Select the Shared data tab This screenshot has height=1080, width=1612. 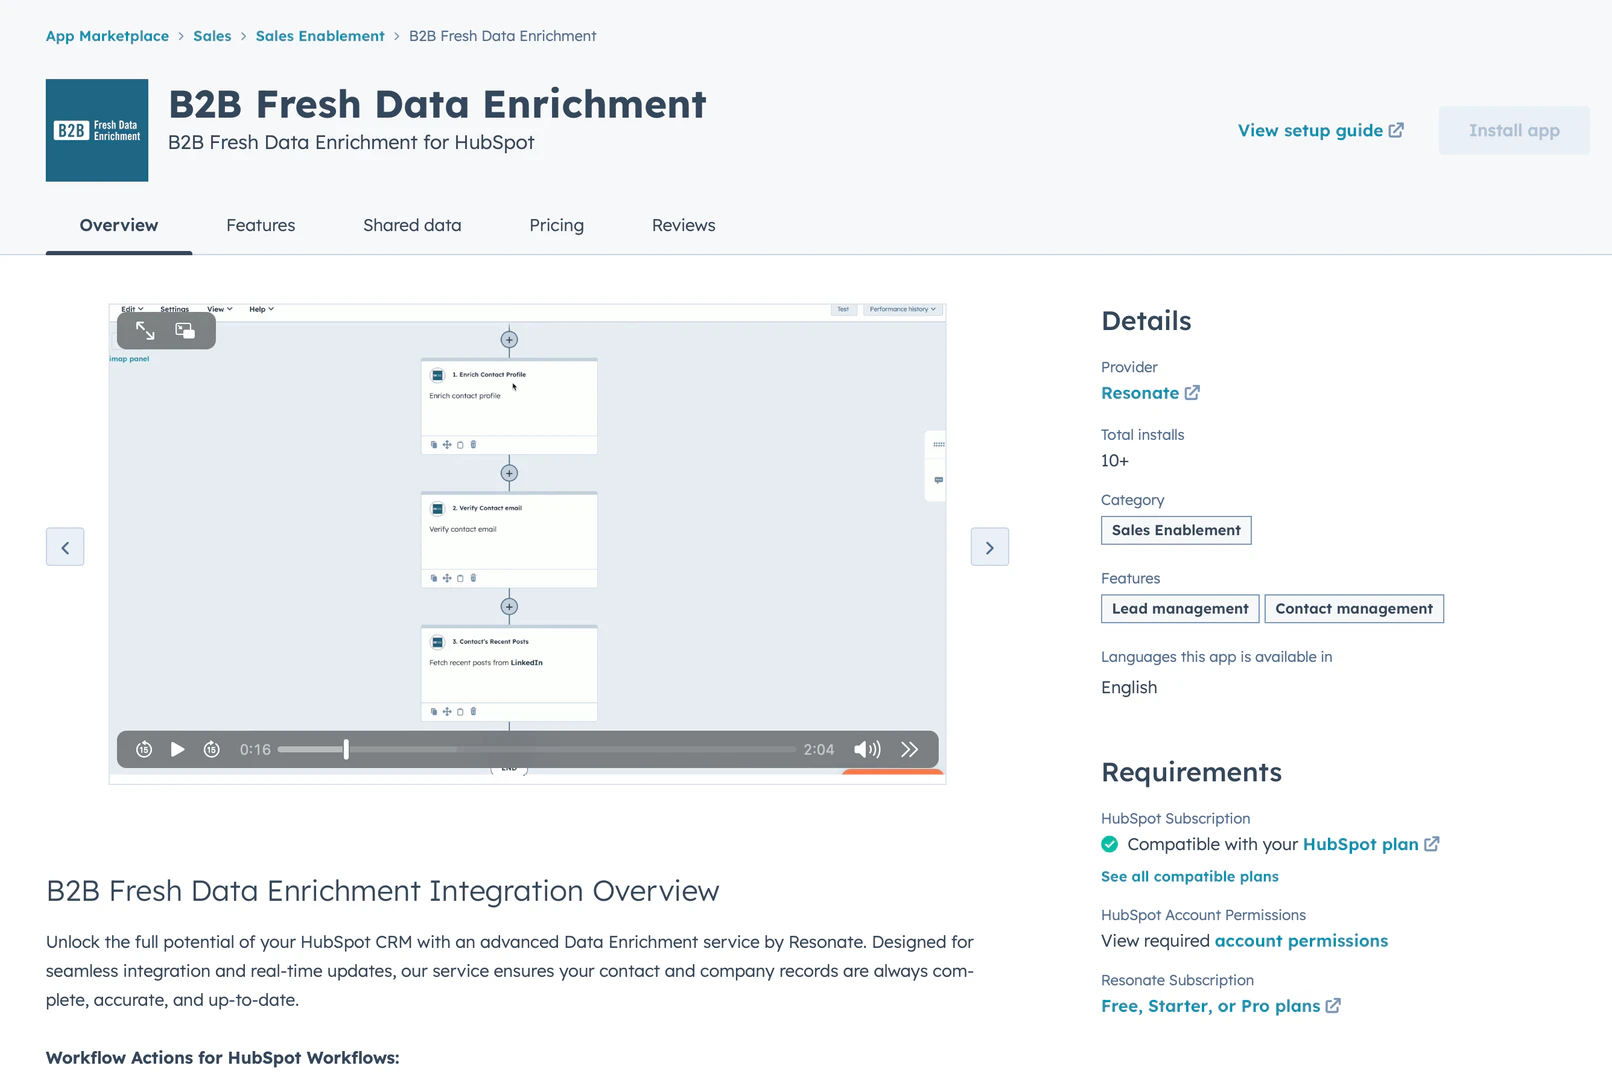[x=412, y=225]
